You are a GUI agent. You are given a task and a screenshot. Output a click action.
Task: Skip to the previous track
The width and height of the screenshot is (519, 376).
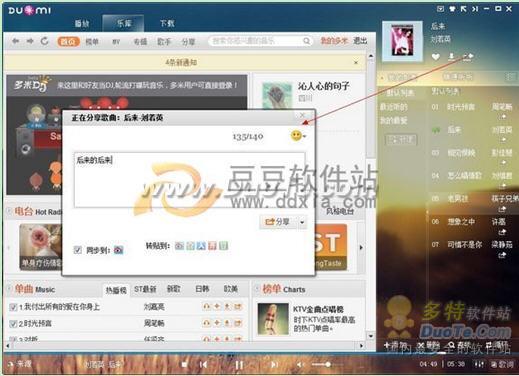point(203,365)
